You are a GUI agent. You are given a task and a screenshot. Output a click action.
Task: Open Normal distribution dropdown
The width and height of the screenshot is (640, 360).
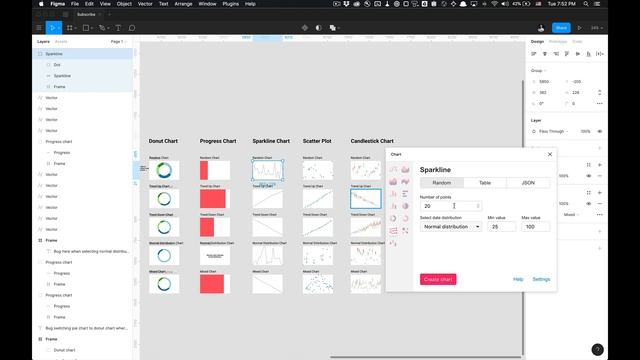tap(451, 227)
